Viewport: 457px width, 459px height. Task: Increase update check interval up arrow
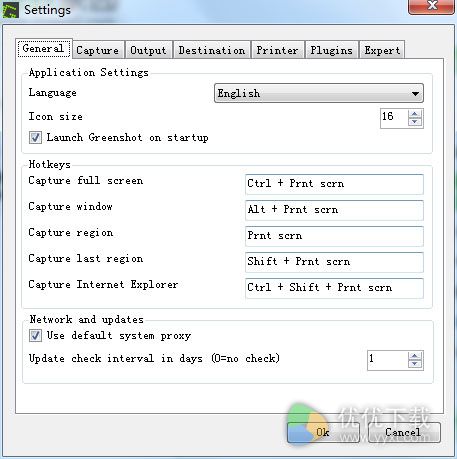(415, 356)
